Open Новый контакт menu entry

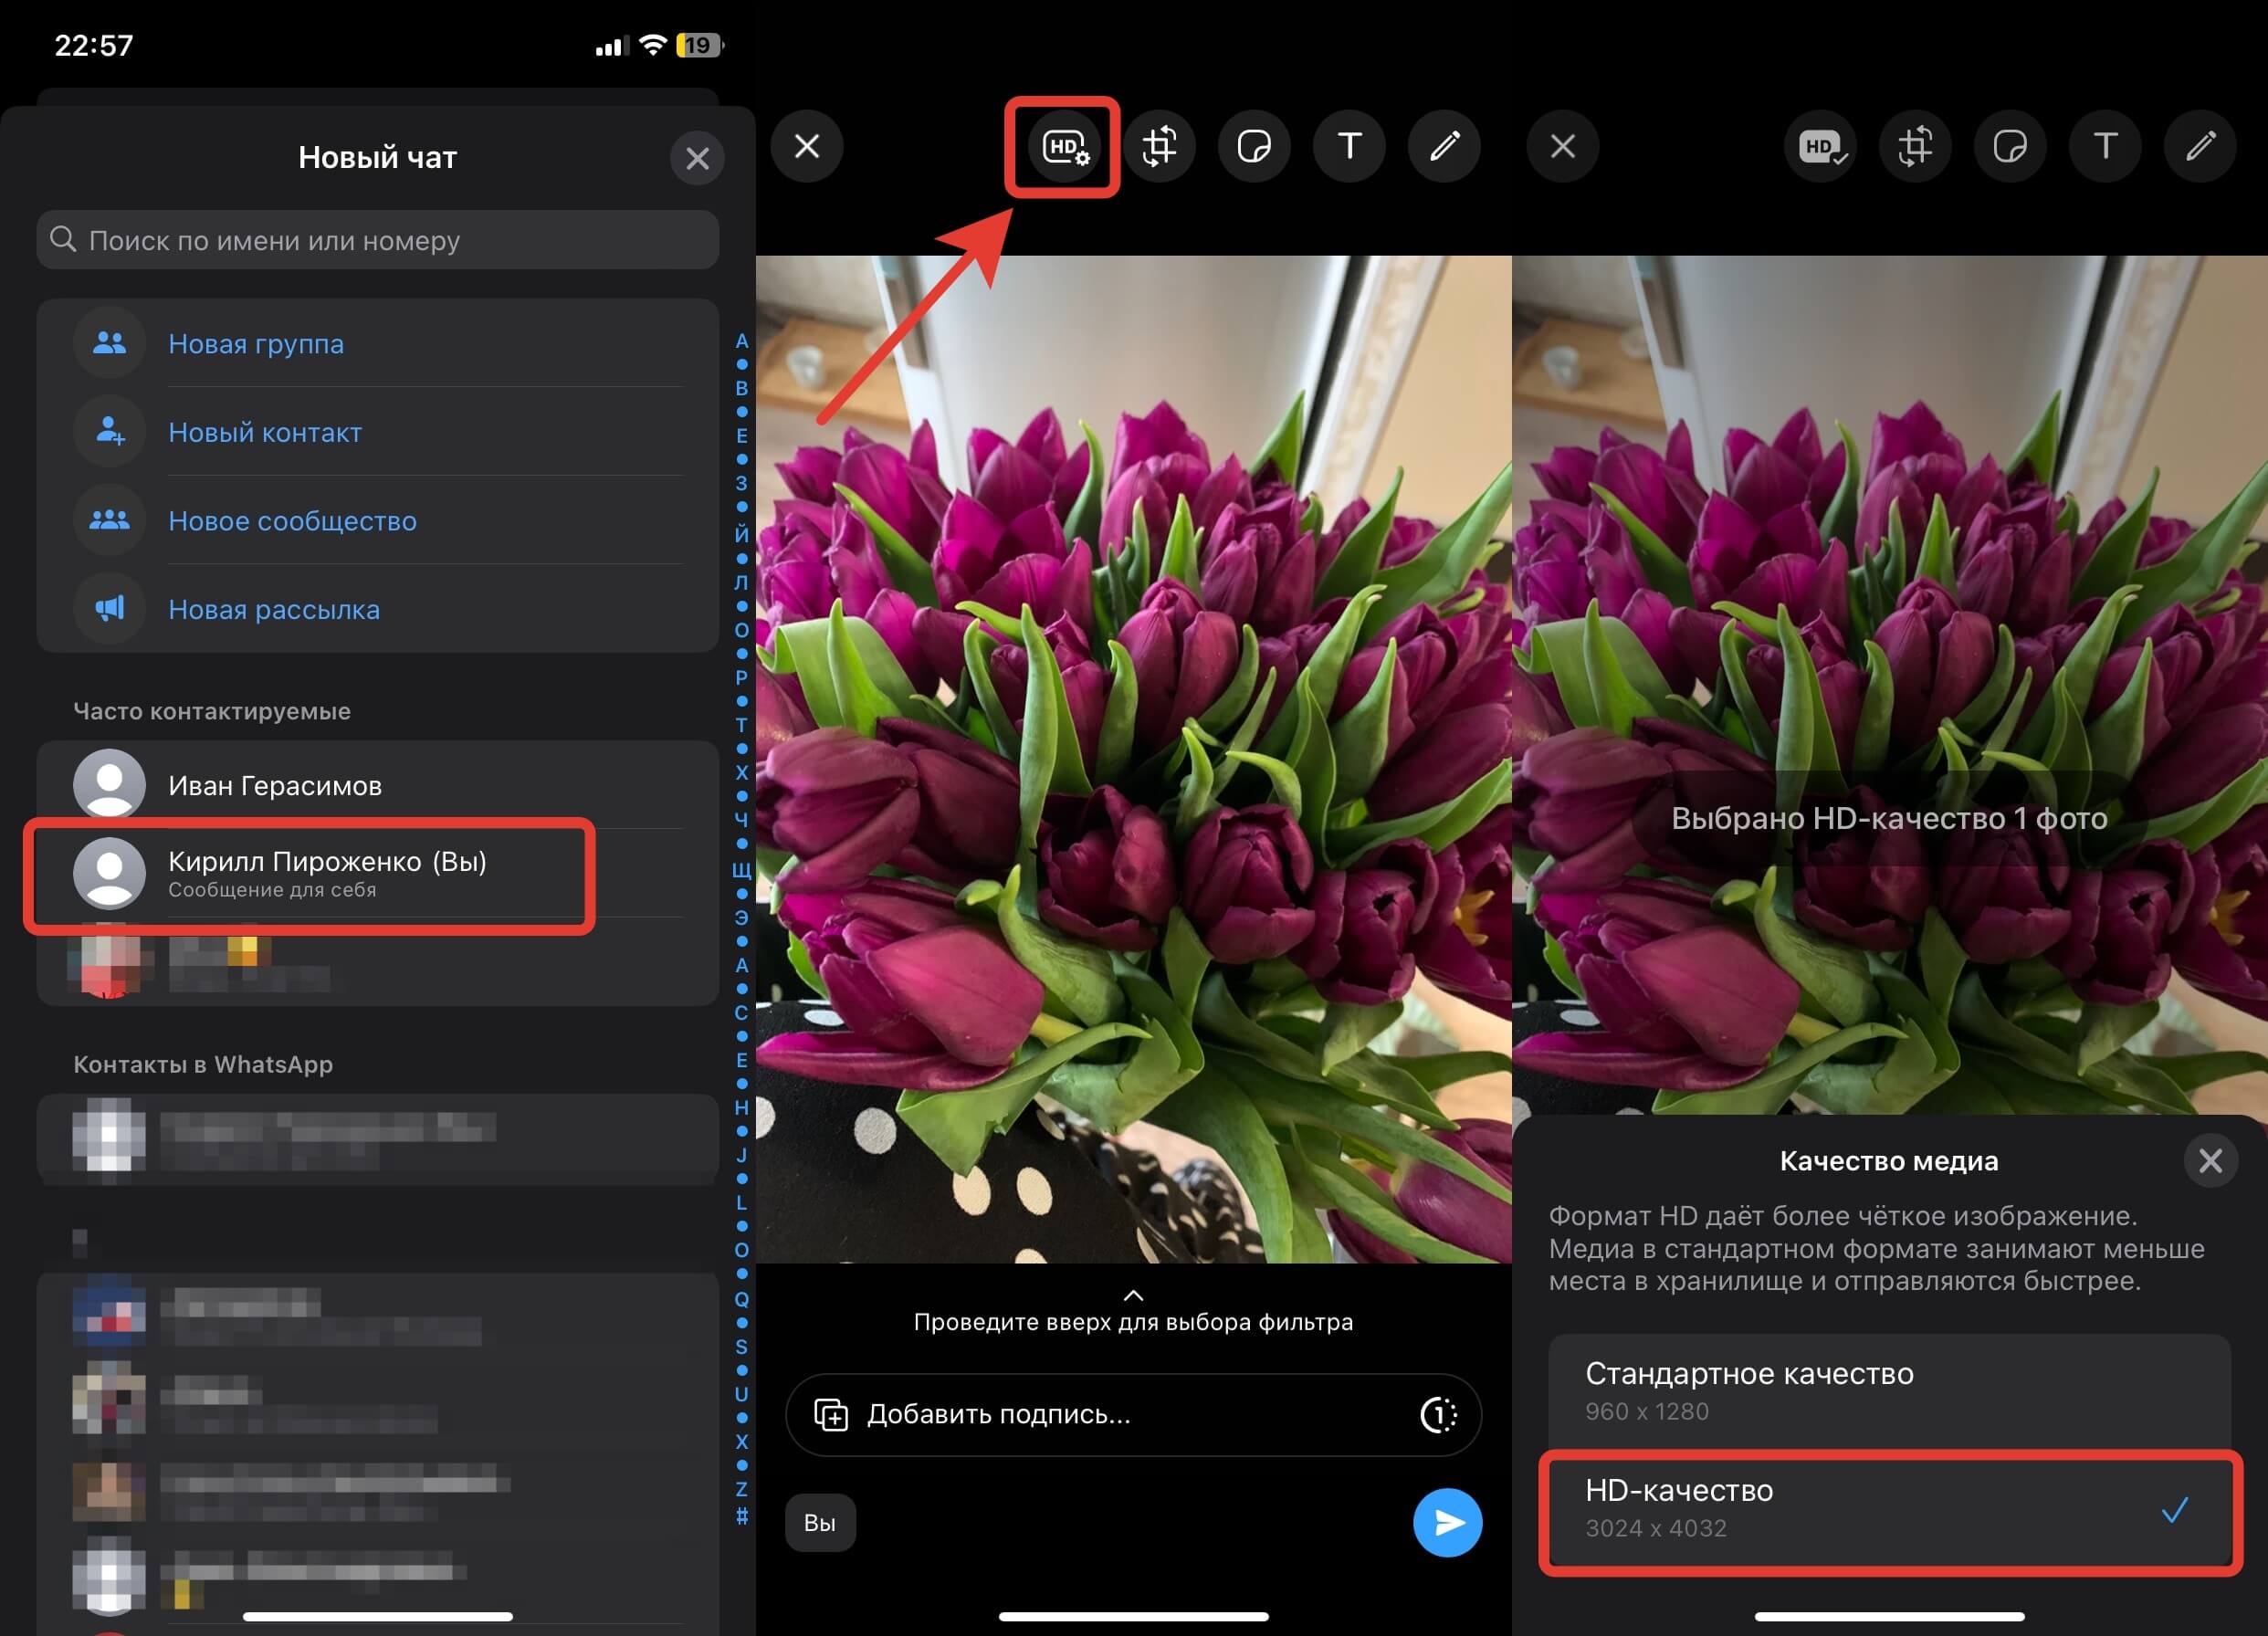tap(265, 432)
